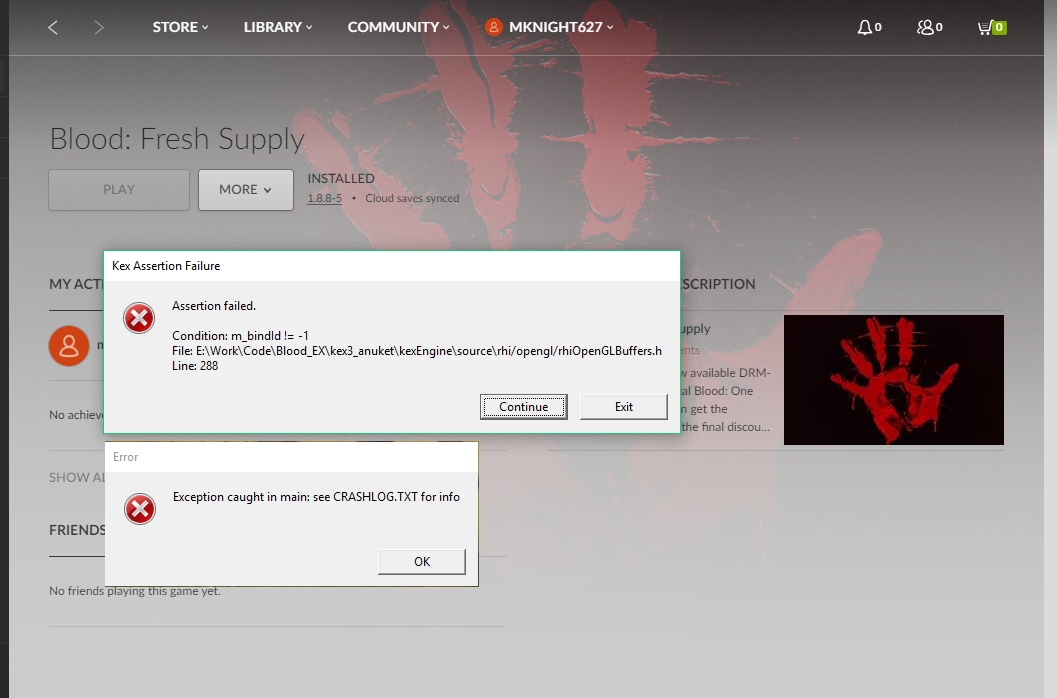Click the cart count badge
Screen dimensions: 1057x698
[x=999, y=28]
